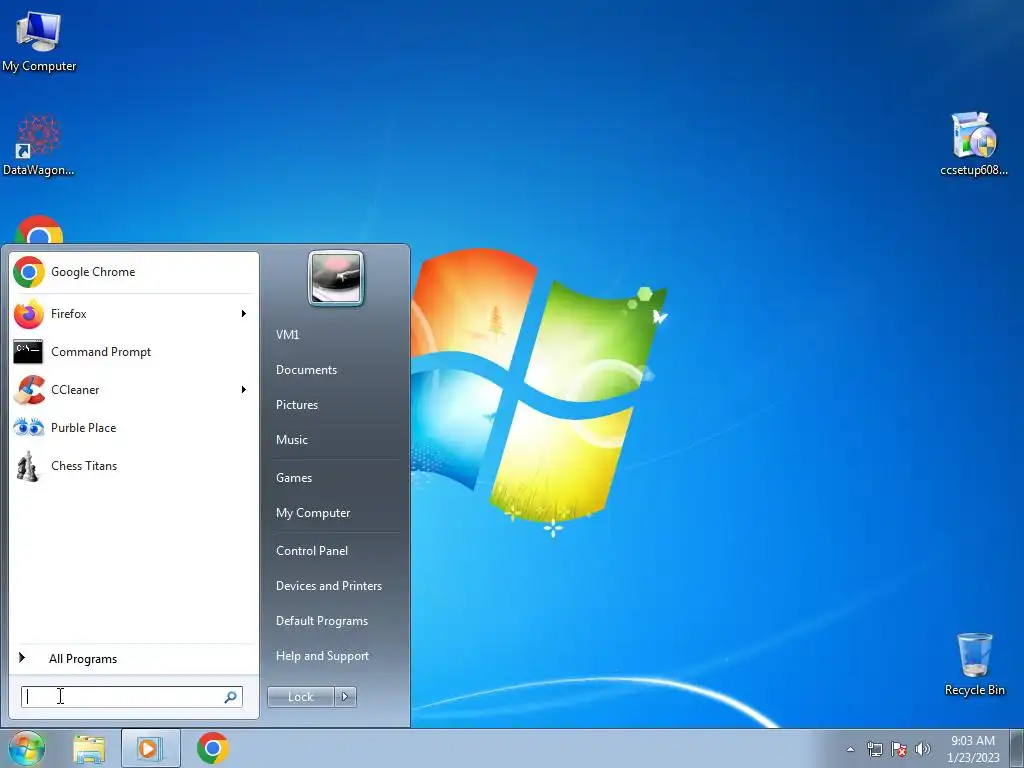The image size is (1024, 768).
Task: Expand CCleaner jump list arrow
Action: tap(244, 390)
